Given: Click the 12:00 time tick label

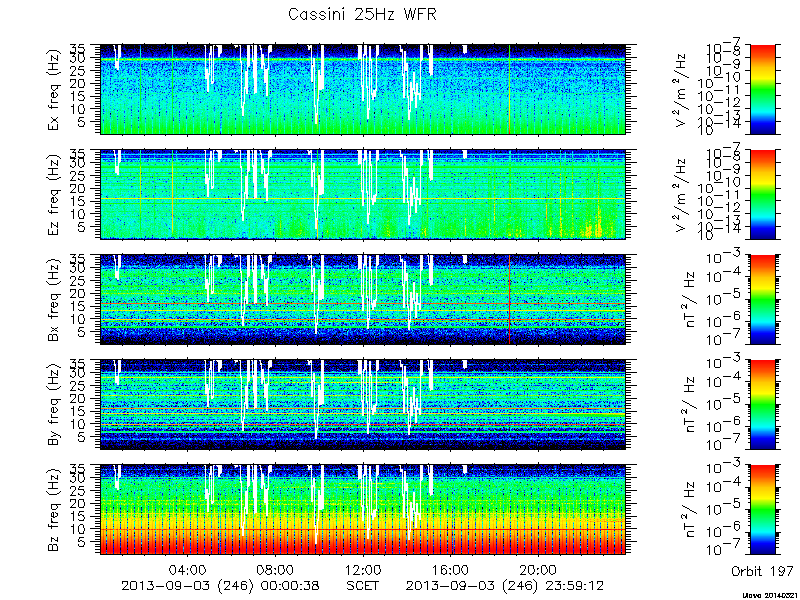Looking at the screenshot, I should [363, 569].
